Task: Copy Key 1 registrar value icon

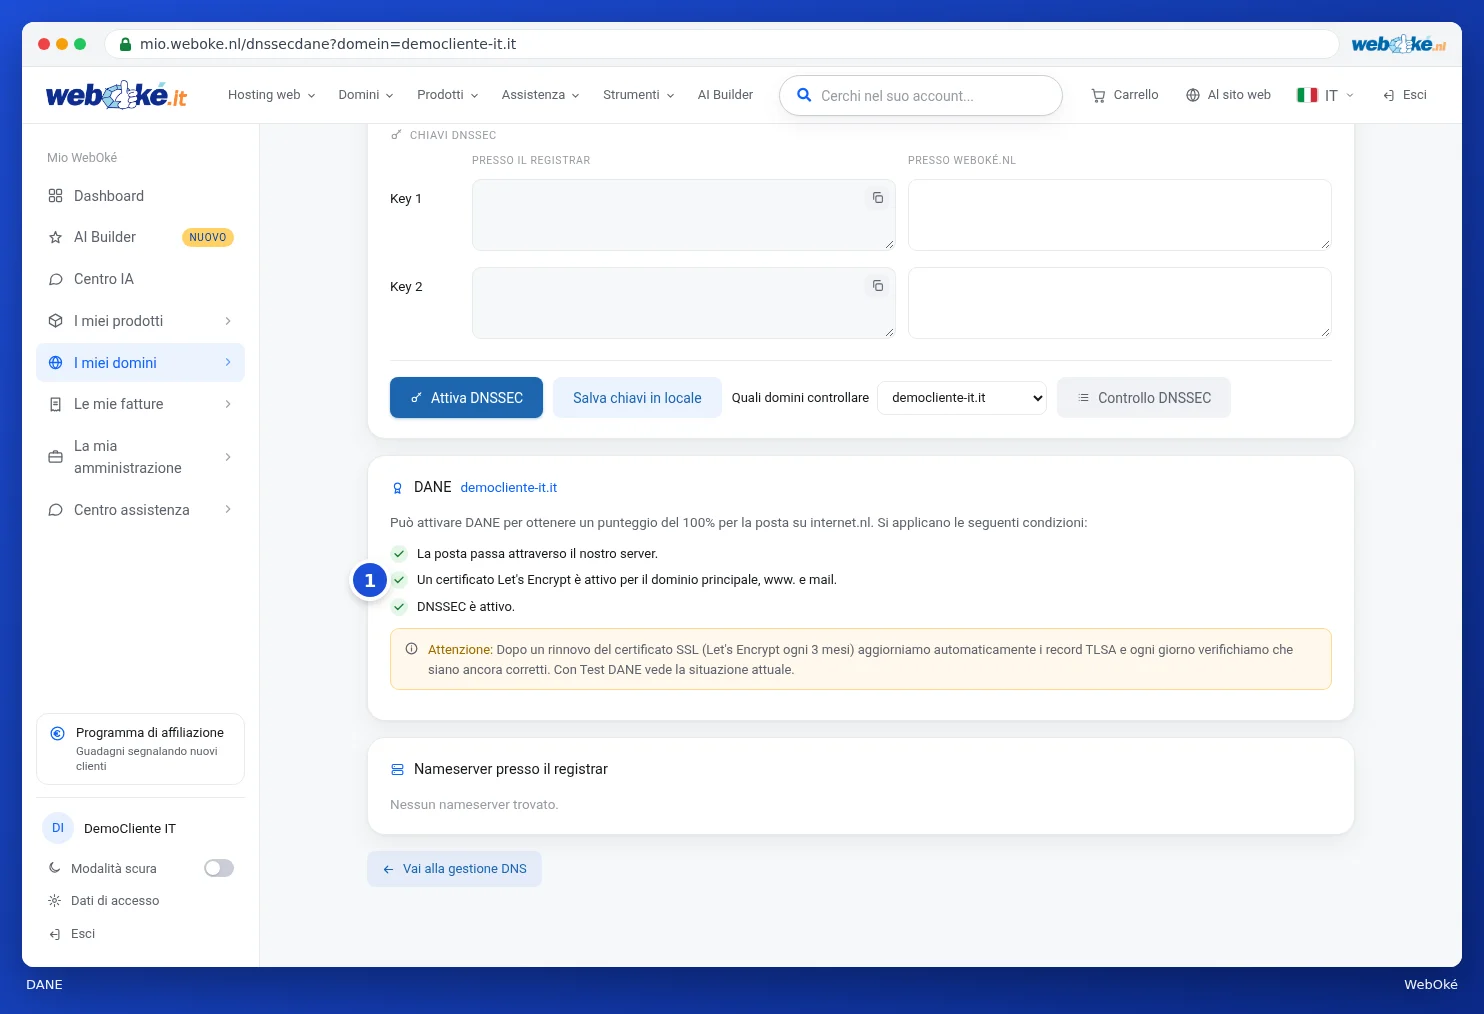Action: coord(878,198)
